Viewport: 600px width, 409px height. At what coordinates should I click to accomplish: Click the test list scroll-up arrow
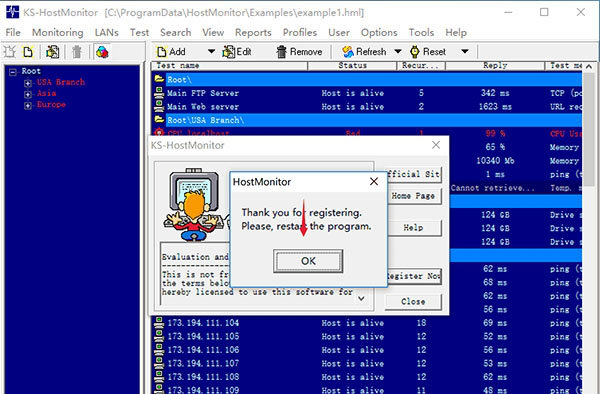[589, 66]
